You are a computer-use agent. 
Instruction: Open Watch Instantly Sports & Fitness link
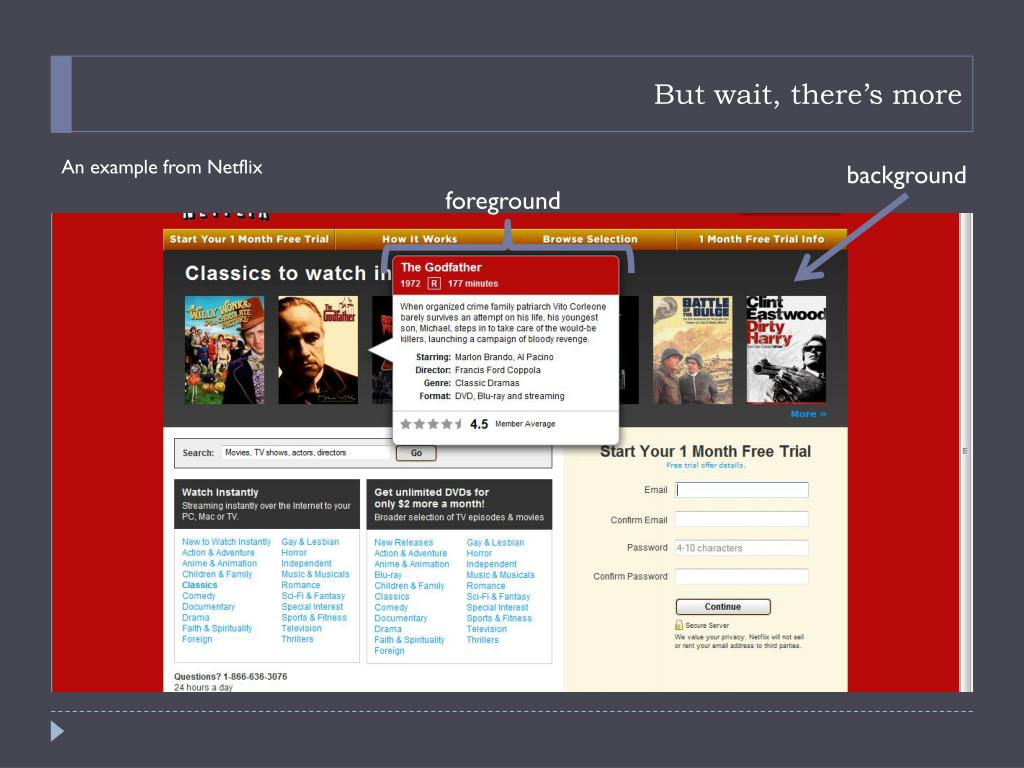[314, 618]
